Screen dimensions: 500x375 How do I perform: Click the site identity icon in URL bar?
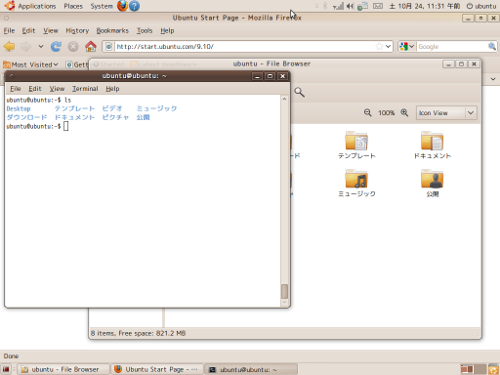click(109, 46)
